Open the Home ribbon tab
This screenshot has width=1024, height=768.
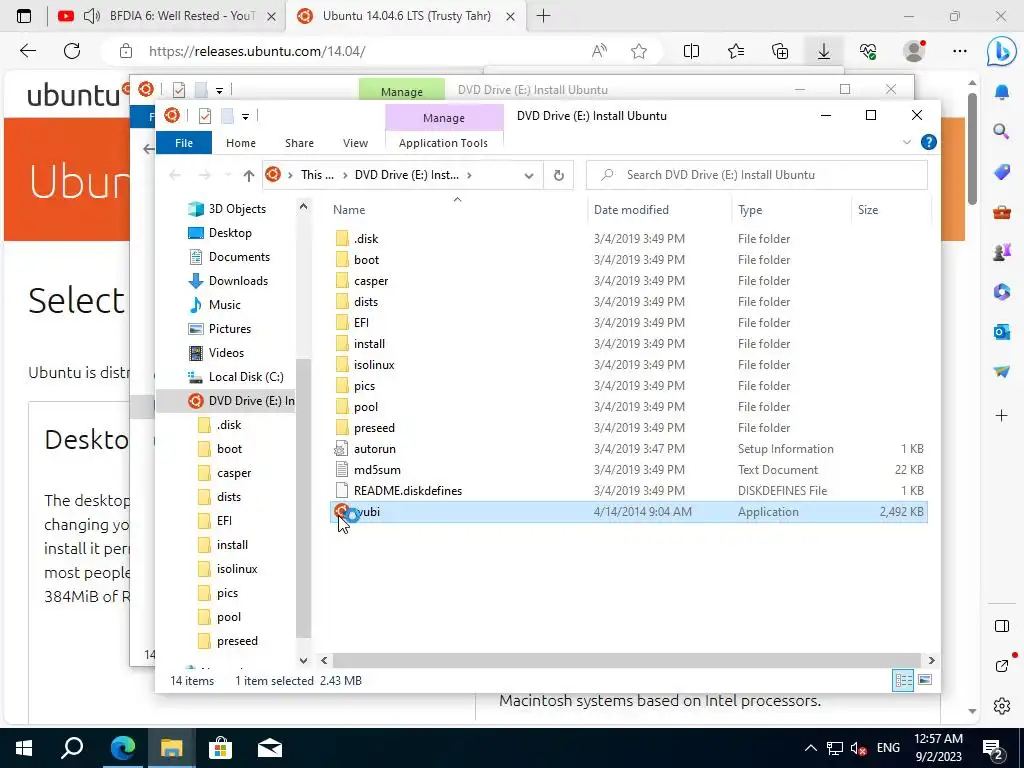[x=240, y=143]
